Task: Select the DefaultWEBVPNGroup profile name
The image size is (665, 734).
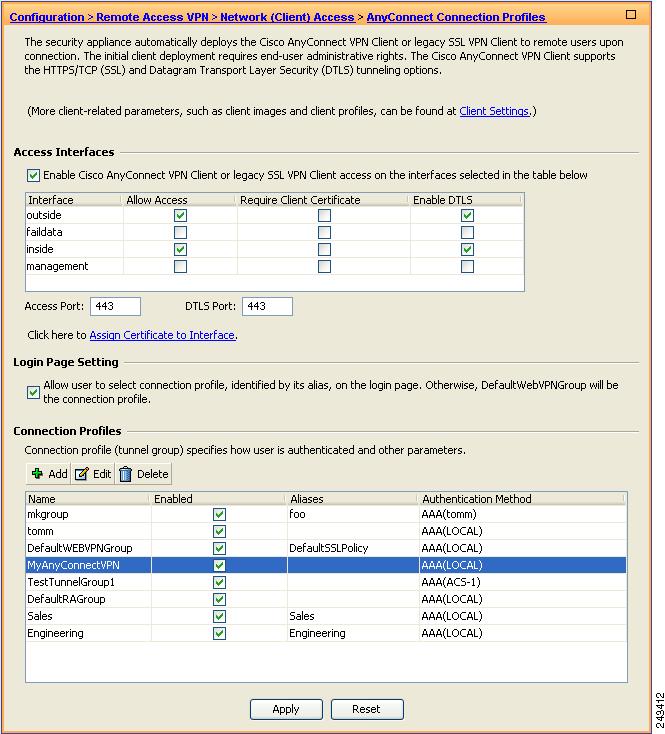Action: [x=80, y=548]
